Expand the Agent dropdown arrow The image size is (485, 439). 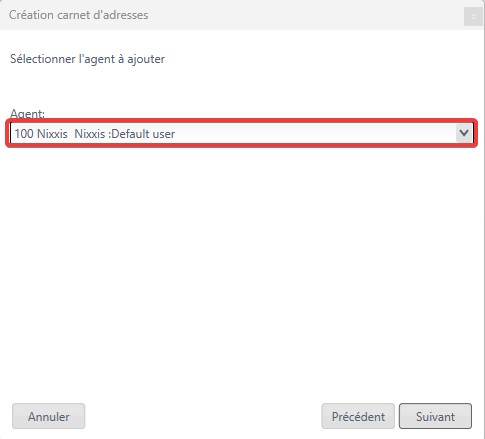click(x=464, y=133)
